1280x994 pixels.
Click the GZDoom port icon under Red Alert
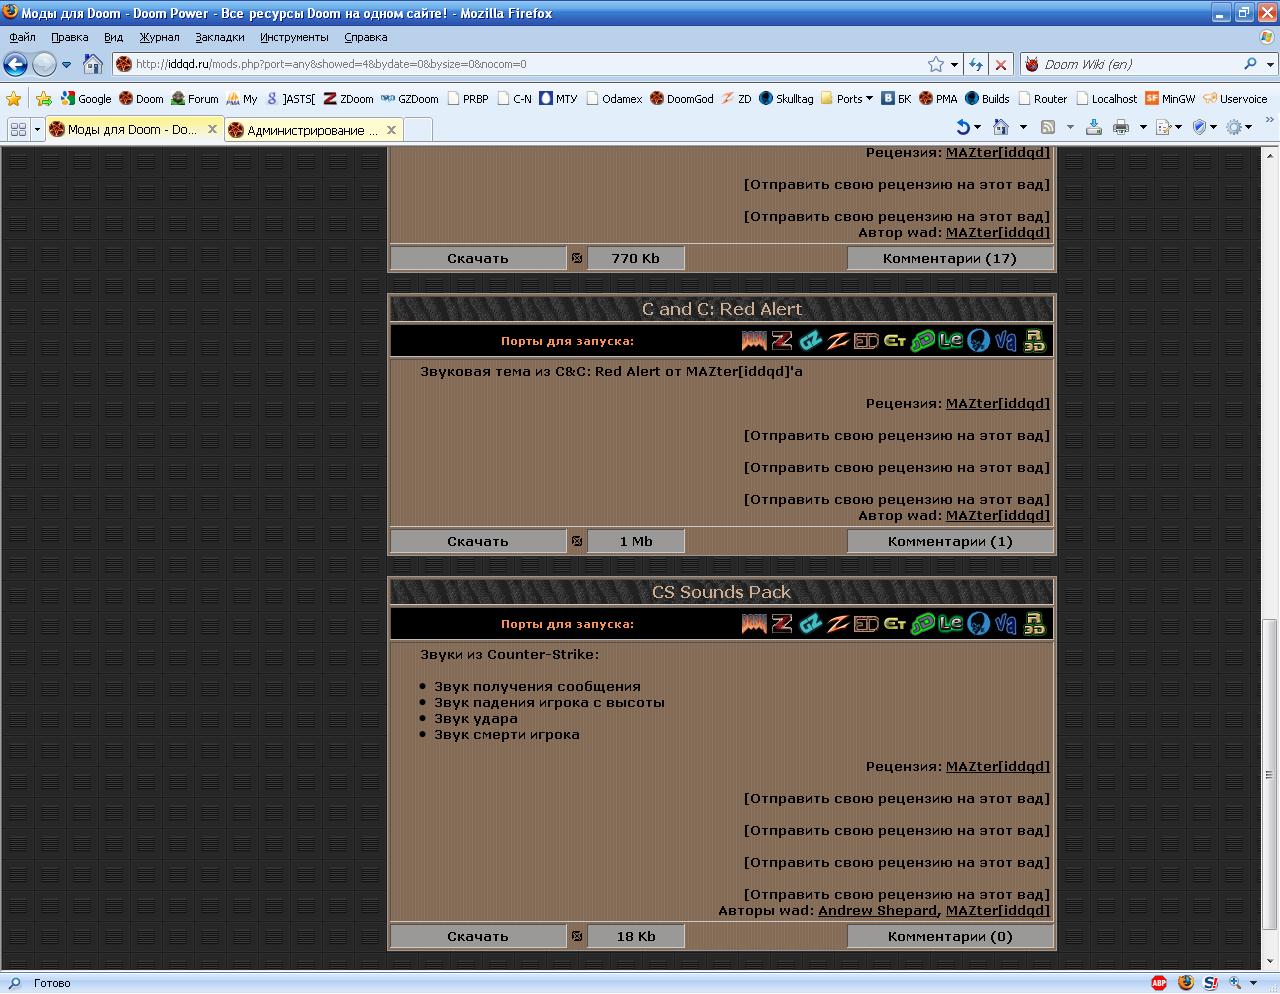(810, 341)
